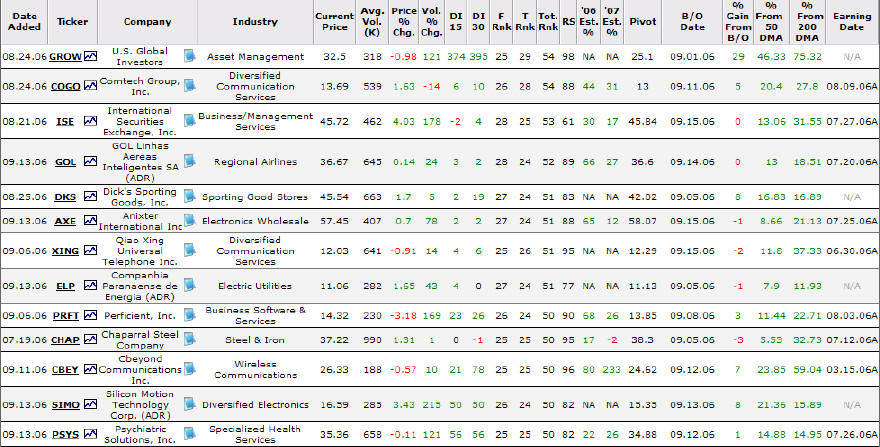Screen dimensions: 880x447
Task: Open the PRFT ticker link
Action: [66, 316]
